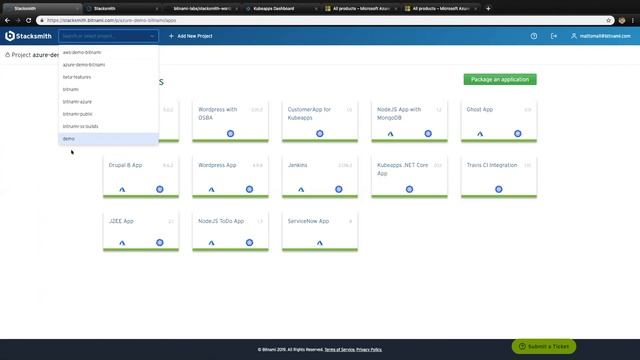Choose bitnami project in dropdown
640x360 pixels.
[108, 89]
